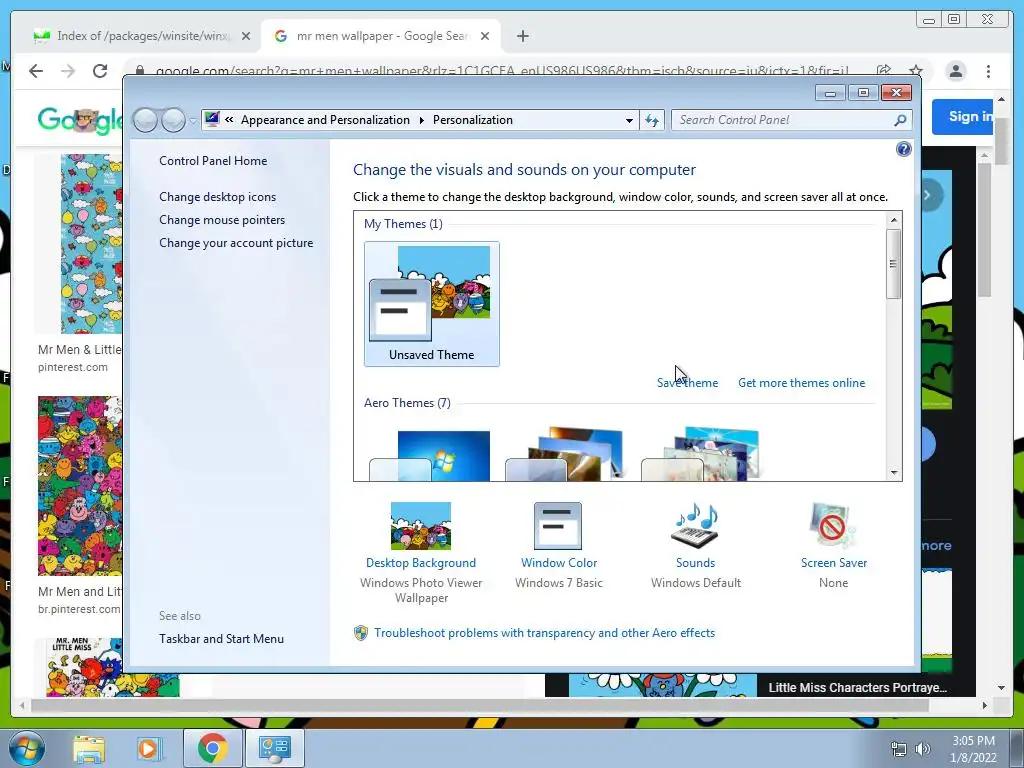Click Chrome's URL address bar
Screen dimensions: 1024x768
(502, 71)
